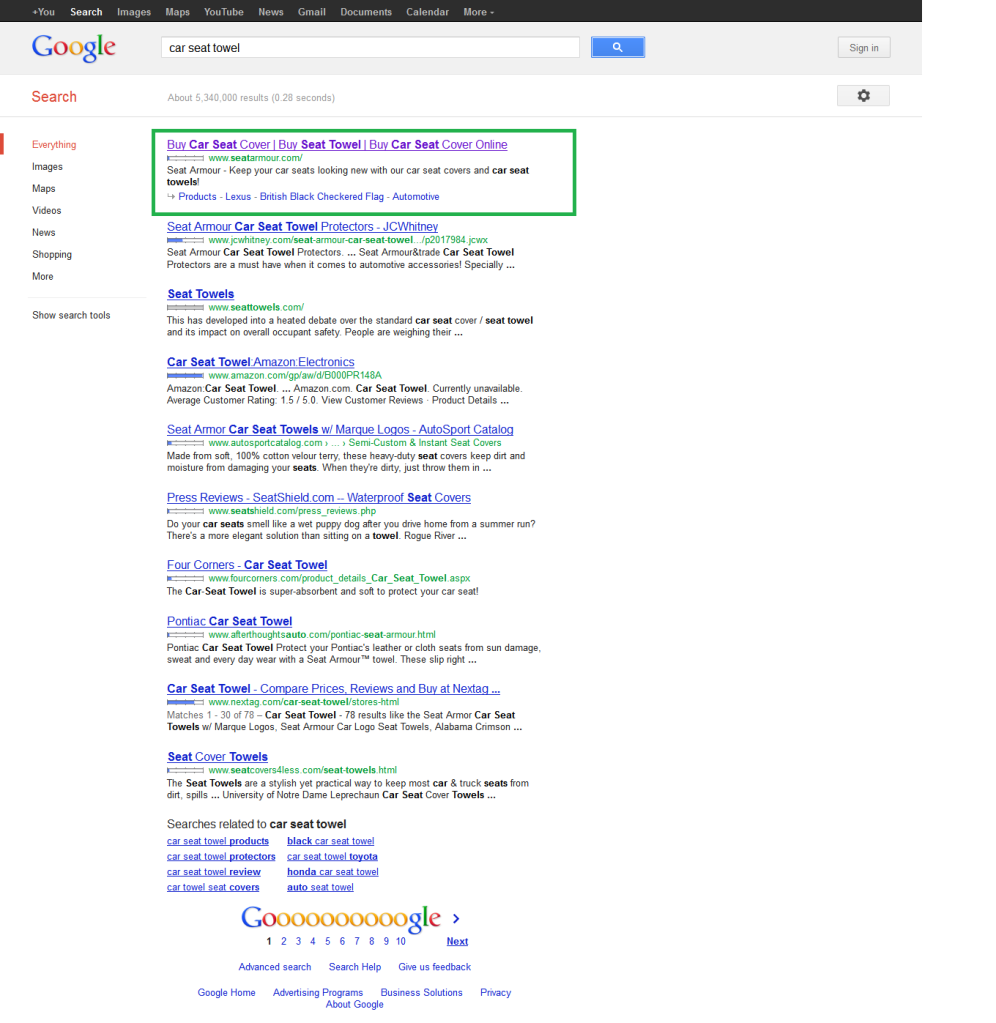996x1023 pixels.
Task: Open YouTube from the top bar
Action: (224, 12)
